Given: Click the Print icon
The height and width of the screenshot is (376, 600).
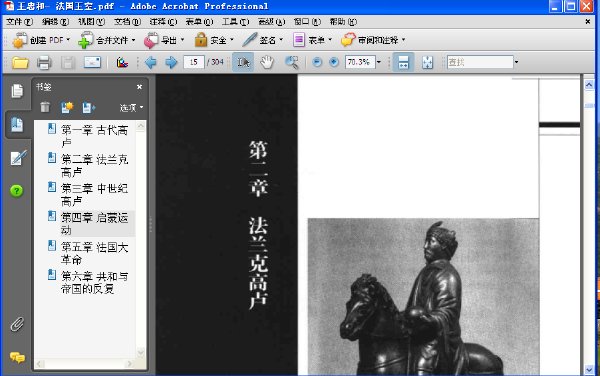Looking at the screenshot, I should 44,62.
